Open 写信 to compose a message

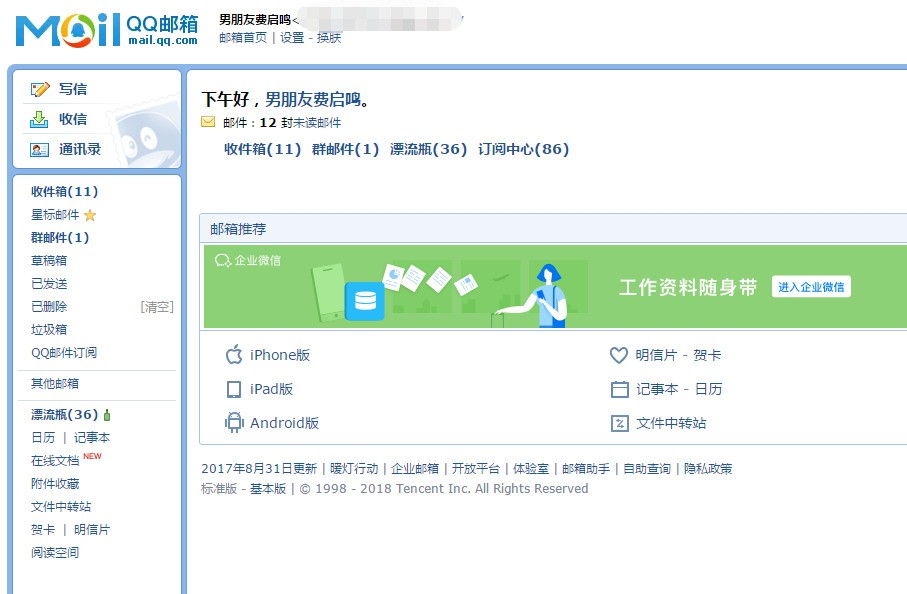73,89
